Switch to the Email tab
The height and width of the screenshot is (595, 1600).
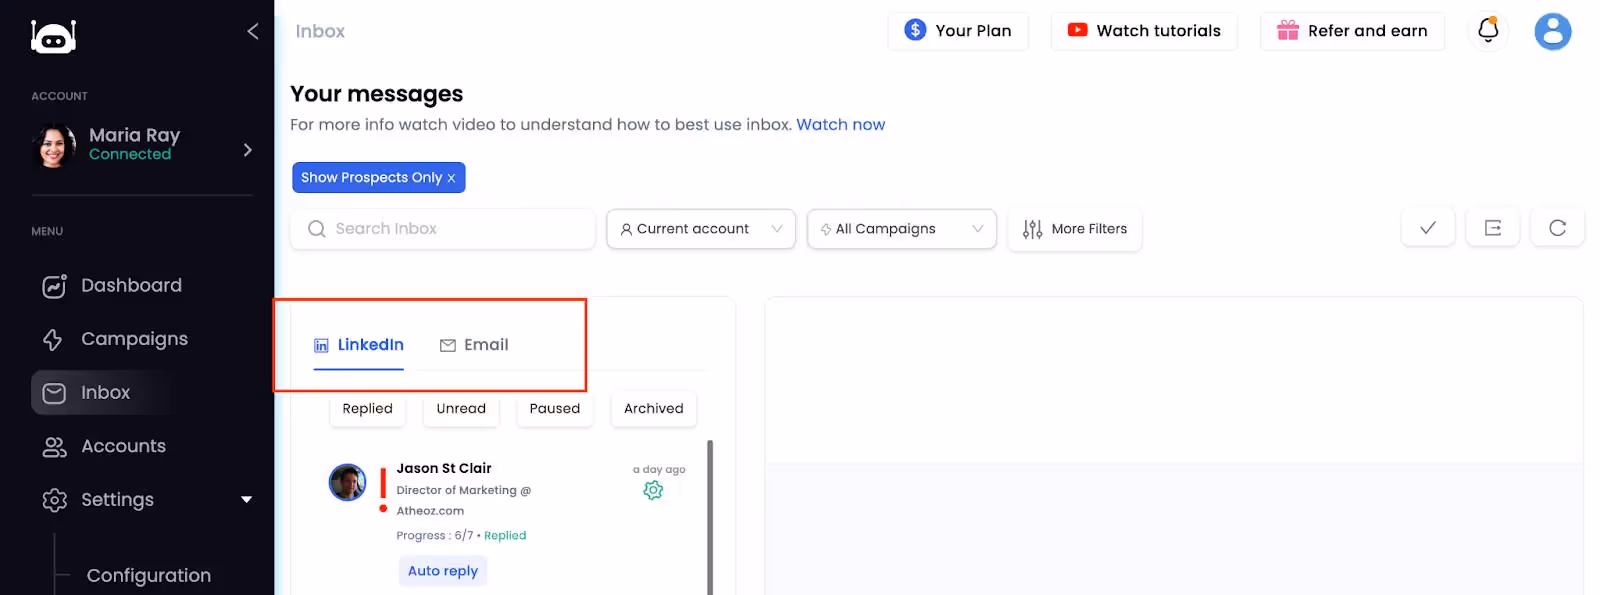(474, 345)
